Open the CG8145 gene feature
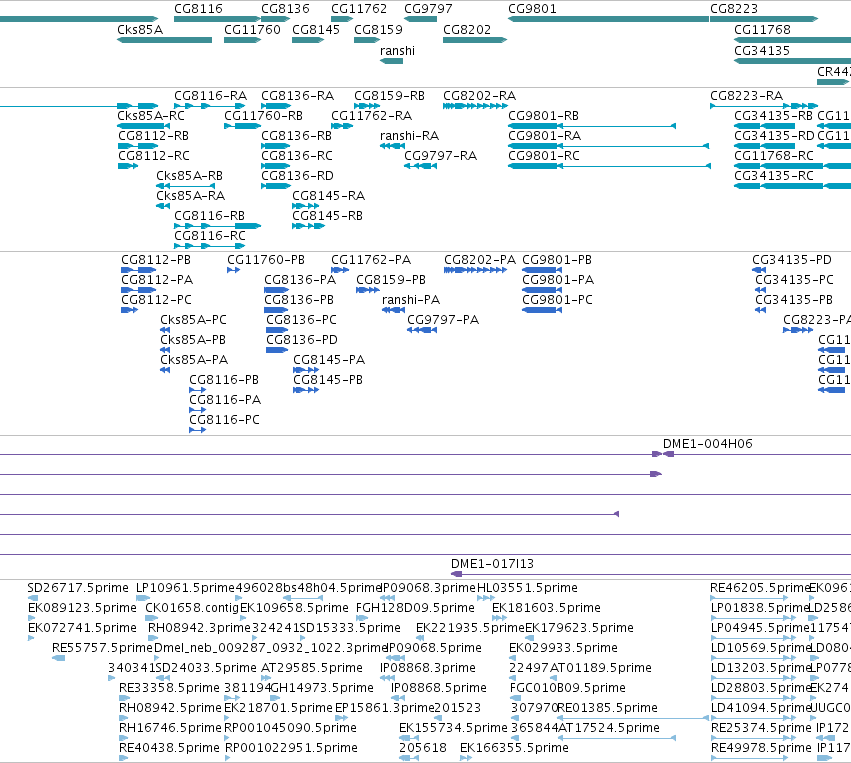851x763 pixels. [308, 40]
